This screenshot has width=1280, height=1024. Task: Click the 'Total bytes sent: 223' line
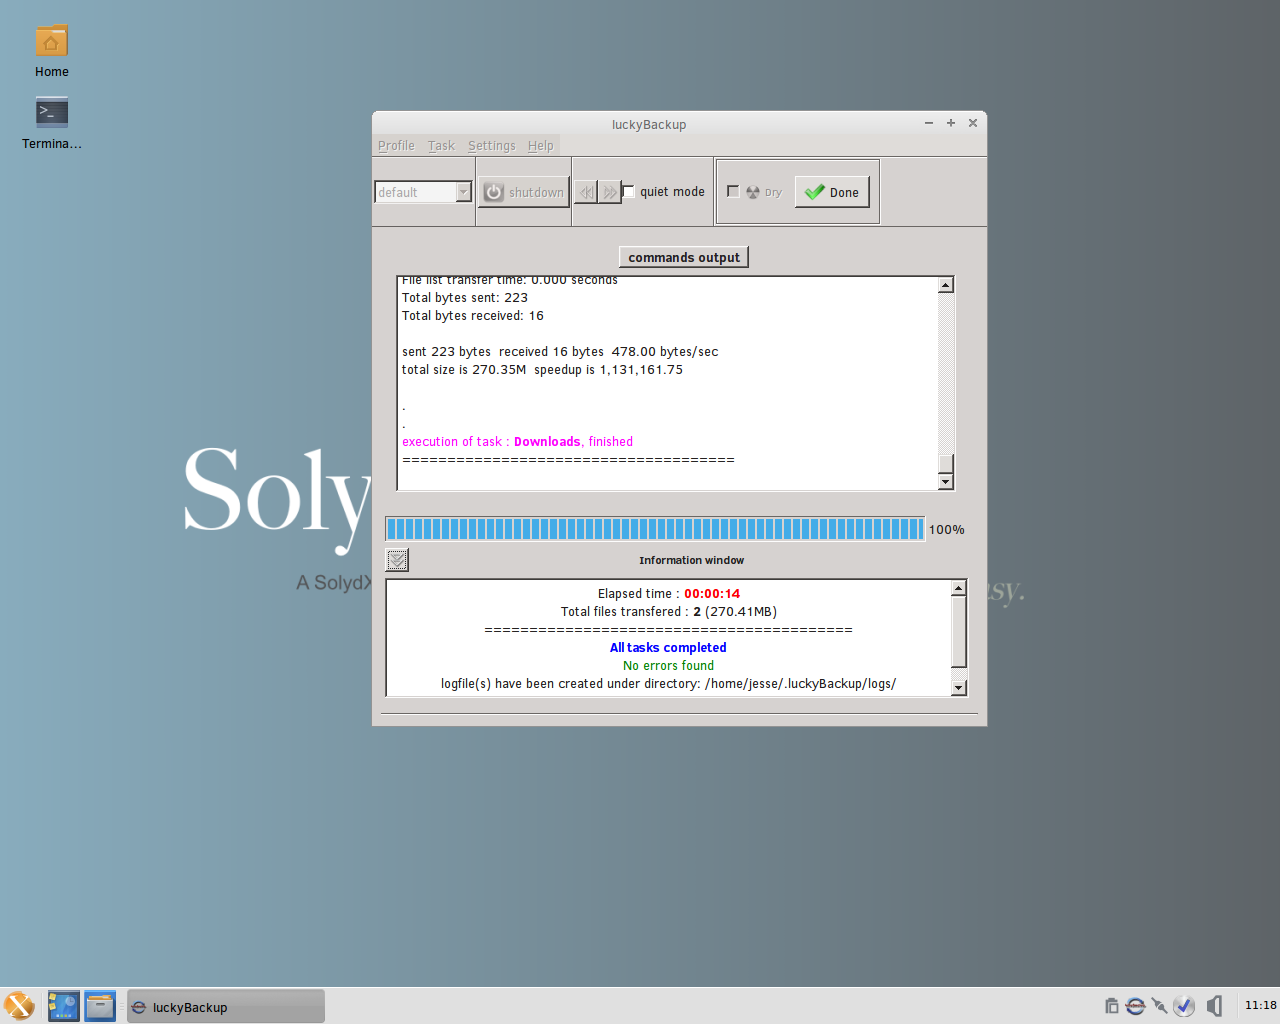point(465,298)
